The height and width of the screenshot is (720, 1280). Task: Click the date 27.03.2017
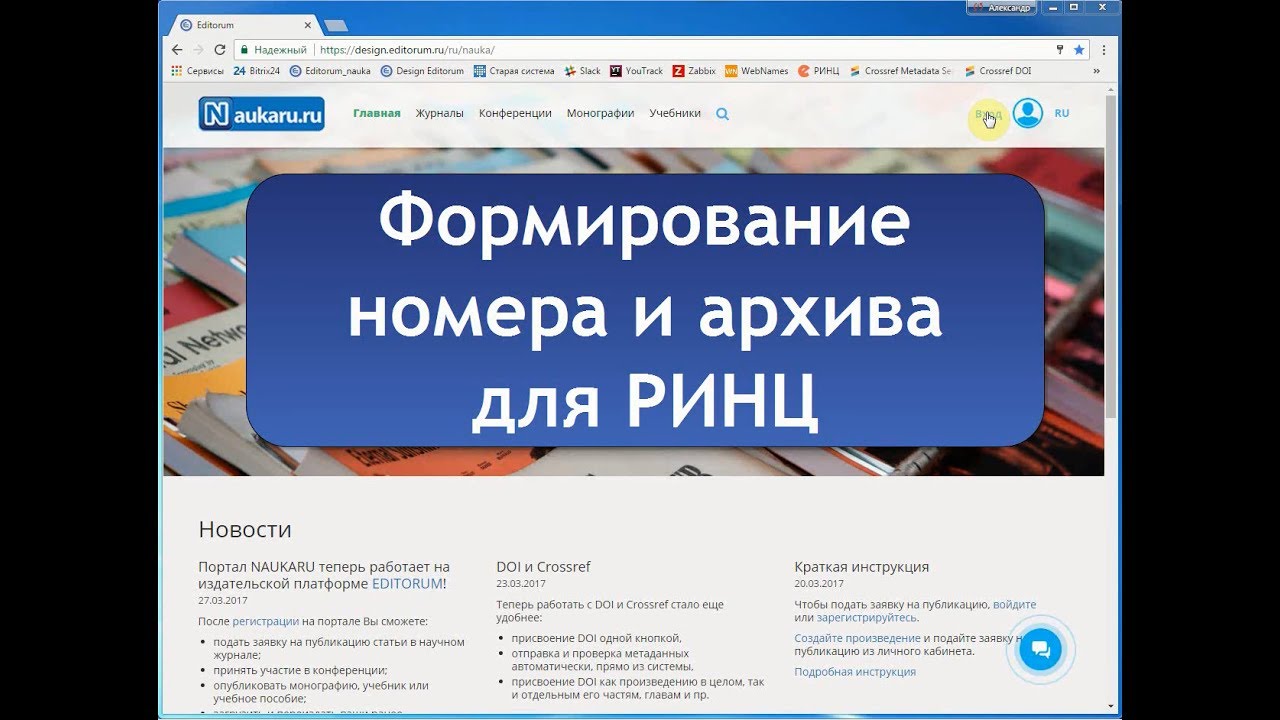[x=222, y=600]
